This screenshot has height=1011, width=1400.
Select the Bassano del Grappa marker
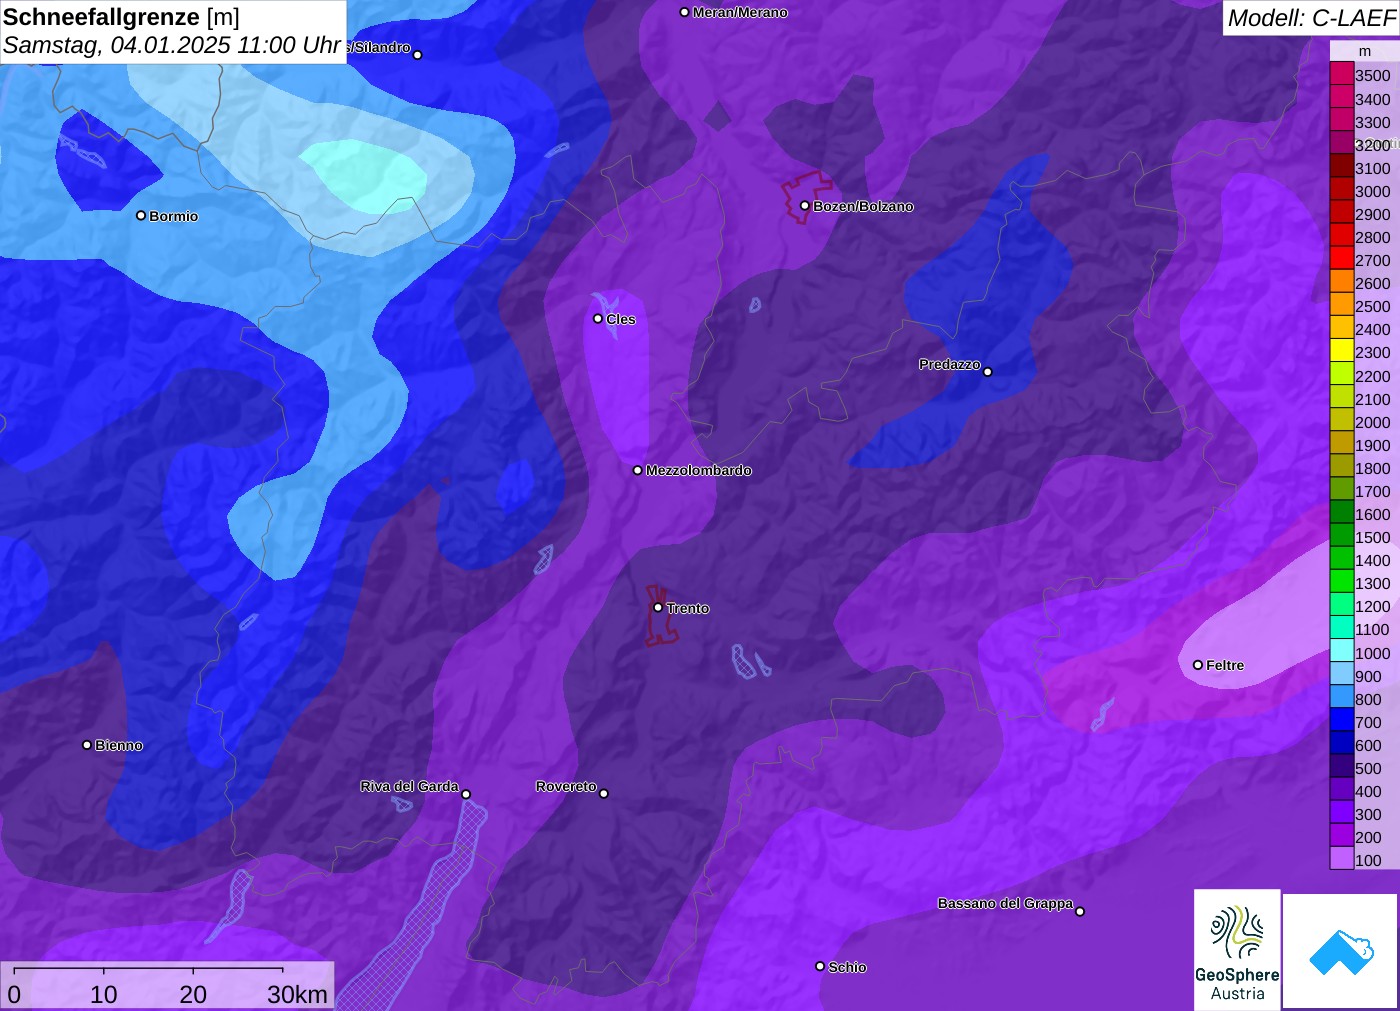[1080, 911]
